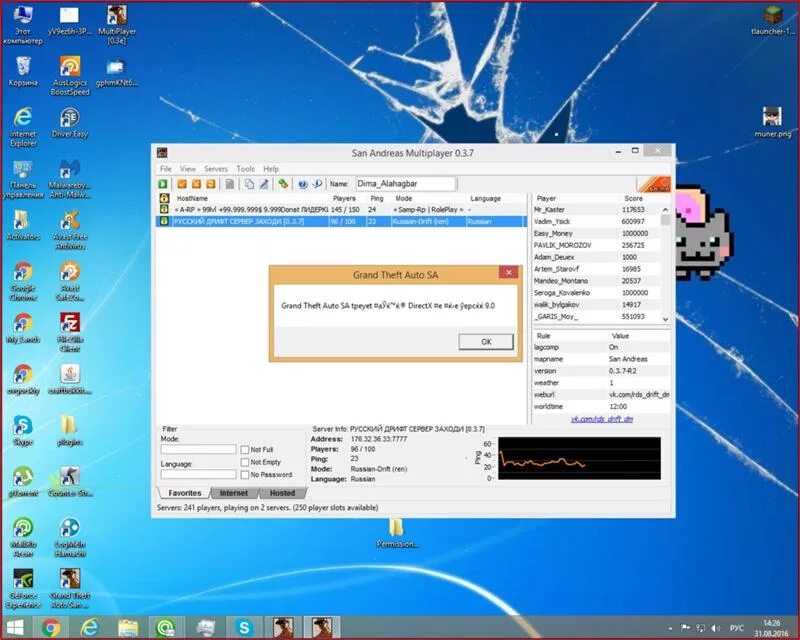Enable the Not Empty filter checkbox
This screenshot has width=800, height=640.
point(245,462)
